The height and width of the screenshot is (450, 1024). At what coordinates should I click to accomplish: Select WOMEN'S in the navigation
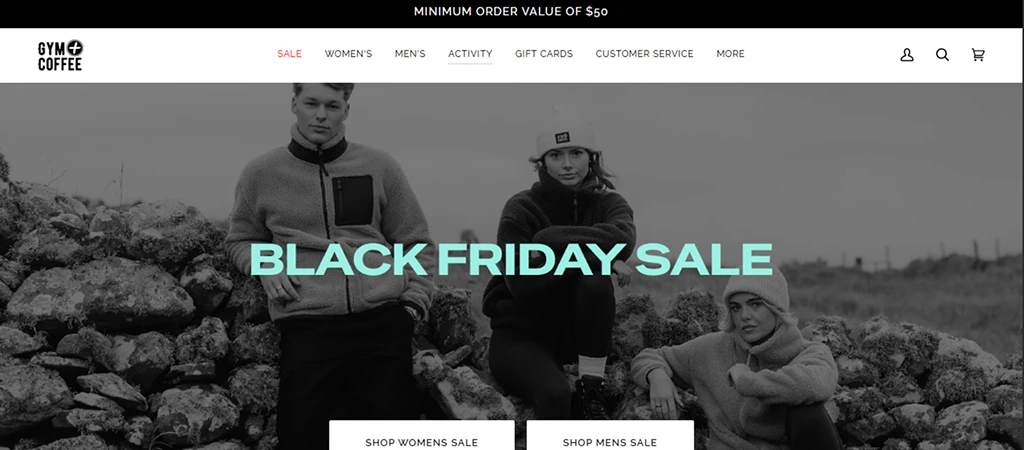348,54
